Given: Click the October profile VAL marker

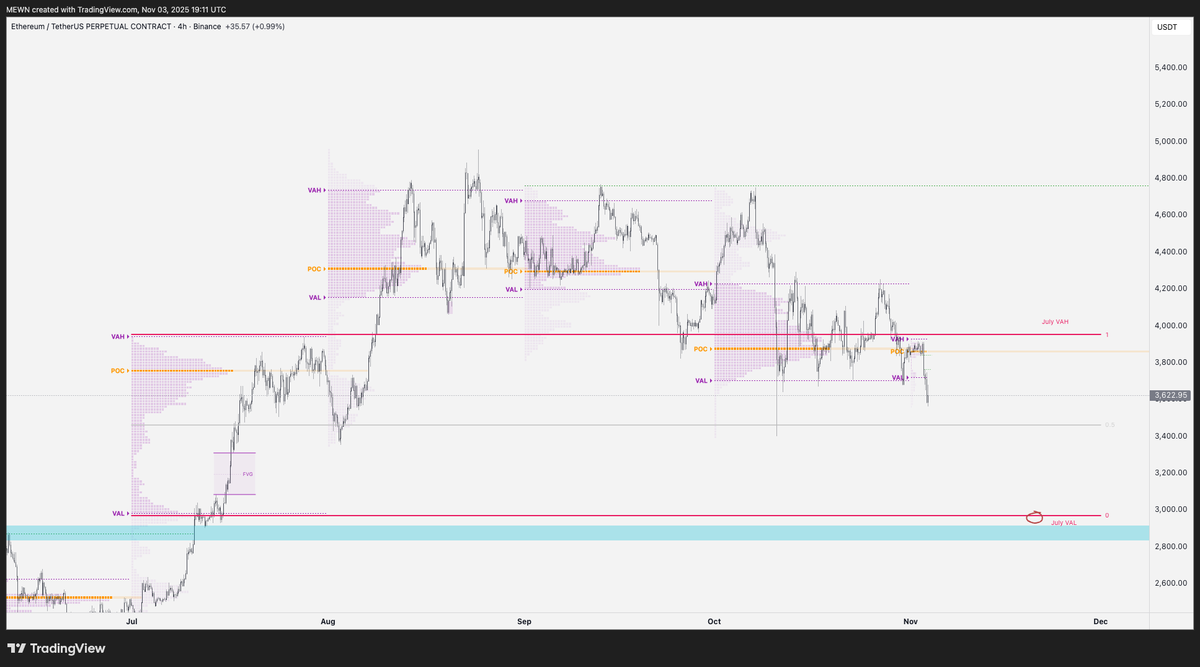Looking at the screenshot, I should (701, 380).
